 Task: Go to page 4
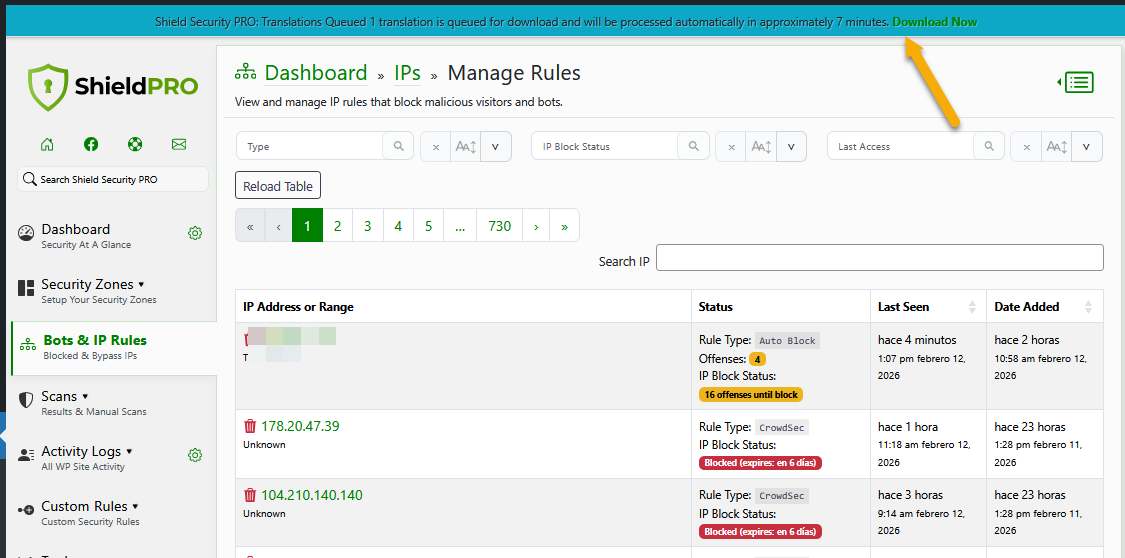tap(398, 226)
